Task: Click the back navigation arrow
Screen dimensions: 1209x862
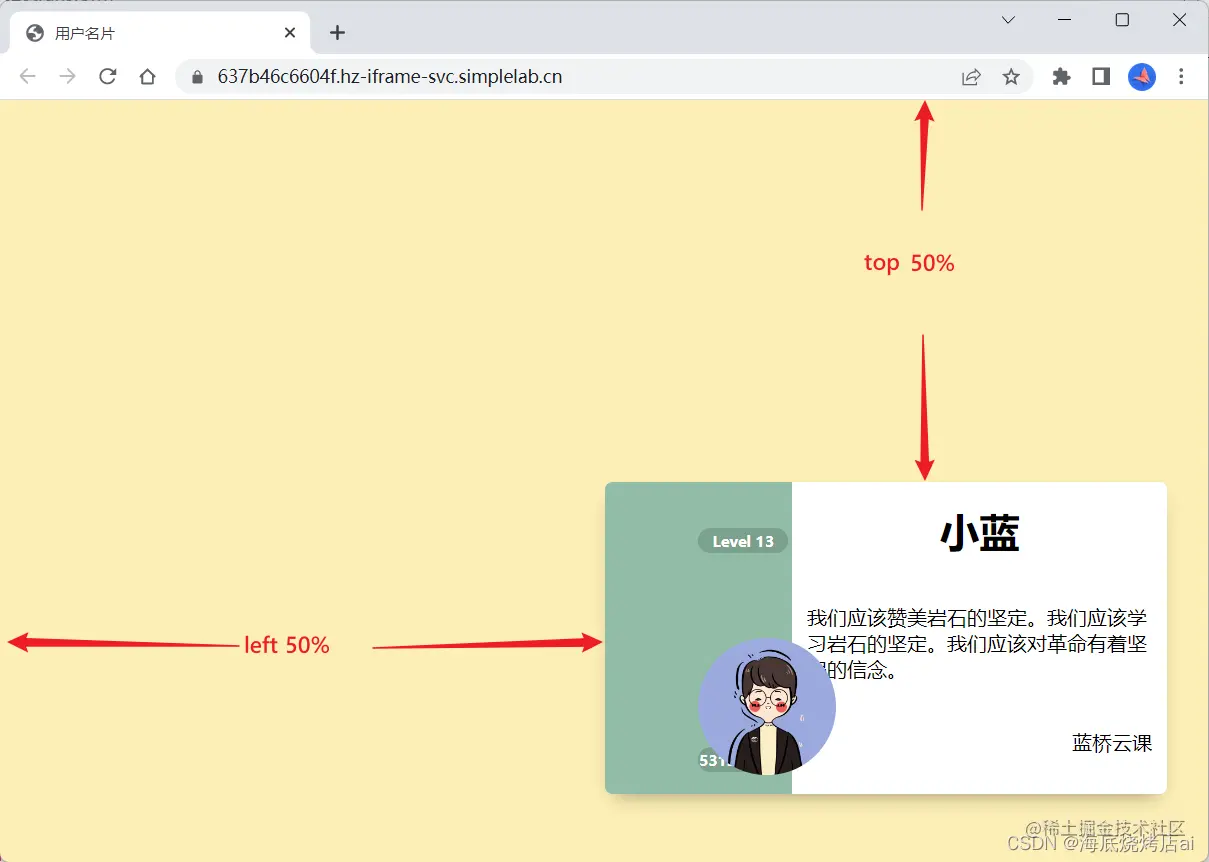Action: (27, 76)
